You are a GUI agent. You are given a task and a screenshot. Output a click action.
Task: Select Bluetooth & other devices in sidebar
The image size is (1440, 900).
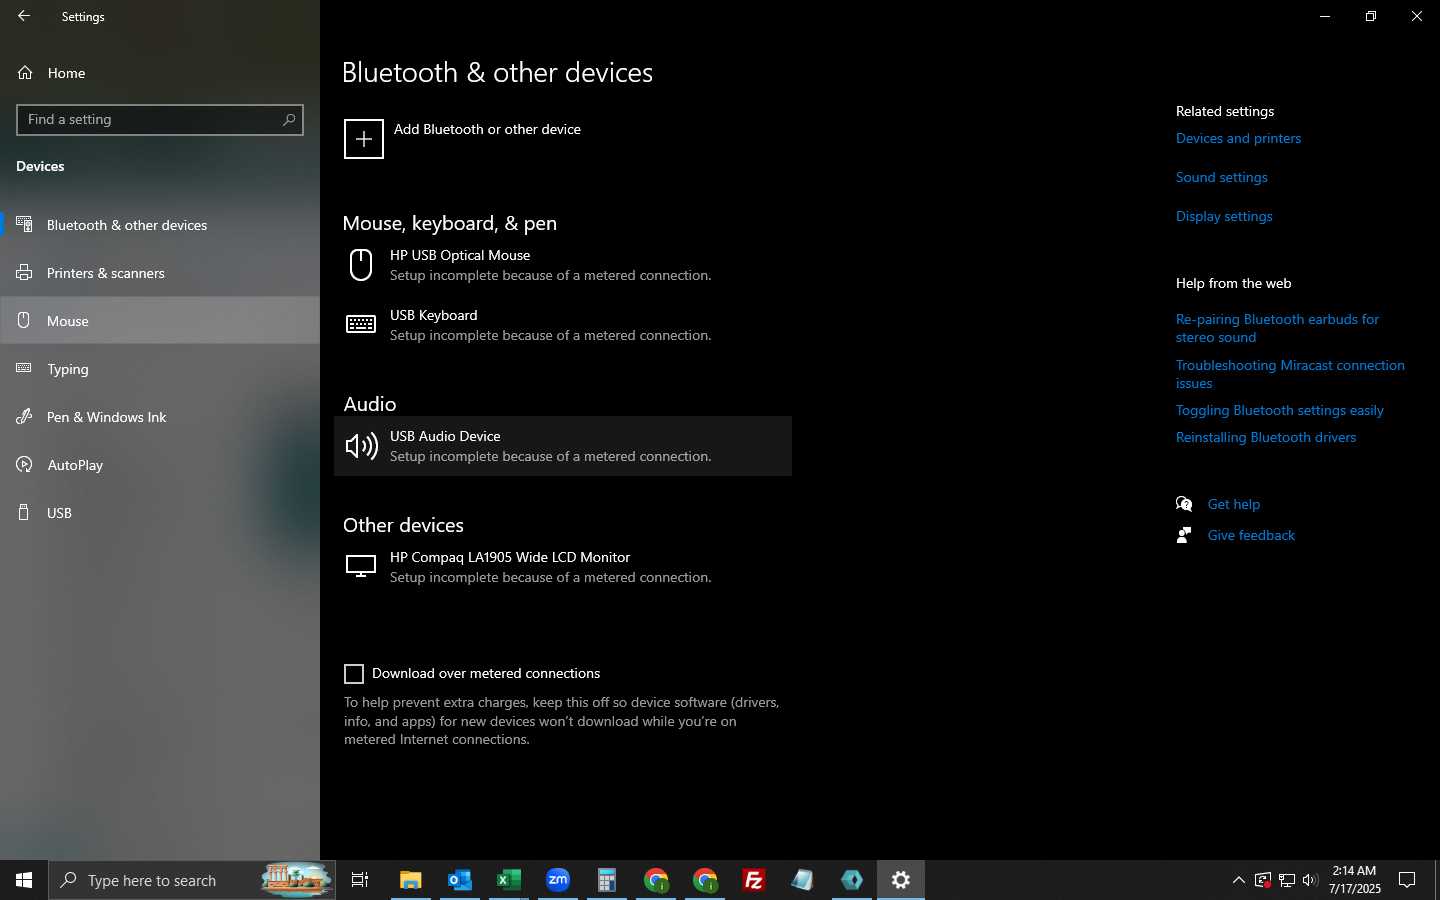click(x=160, y=225)
